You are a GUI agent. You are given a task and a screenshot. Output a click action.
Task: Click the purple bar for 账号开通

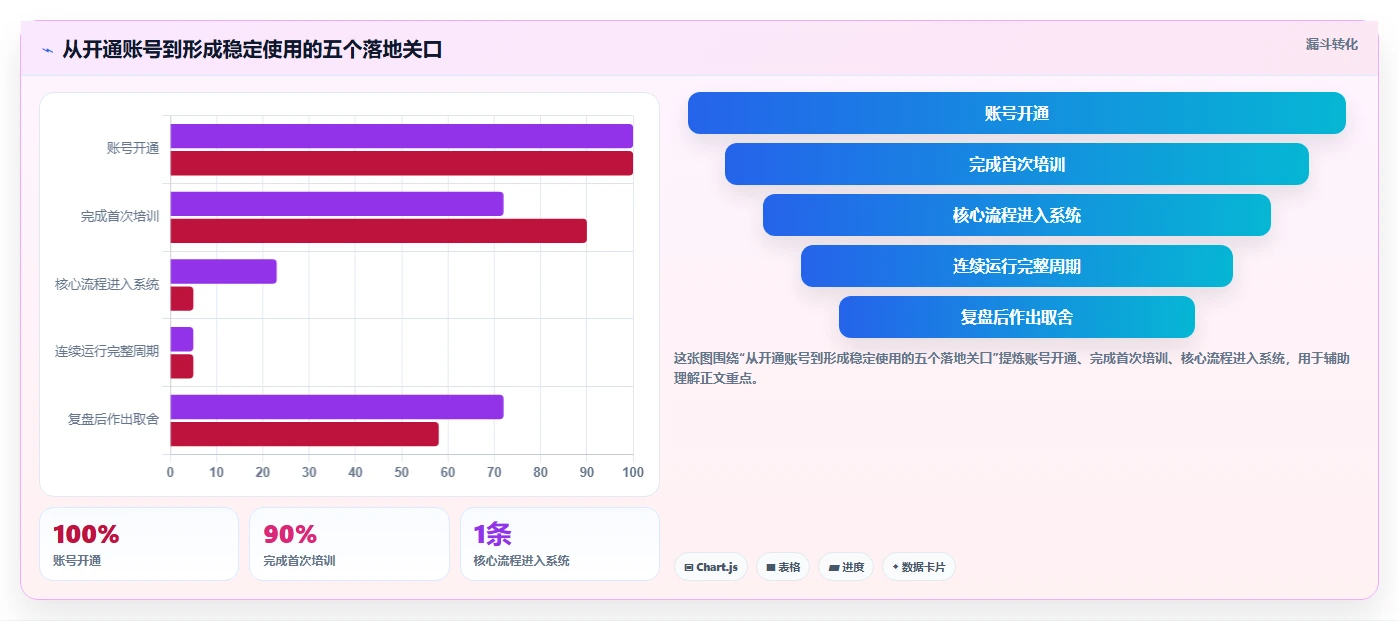pos(401,136)
